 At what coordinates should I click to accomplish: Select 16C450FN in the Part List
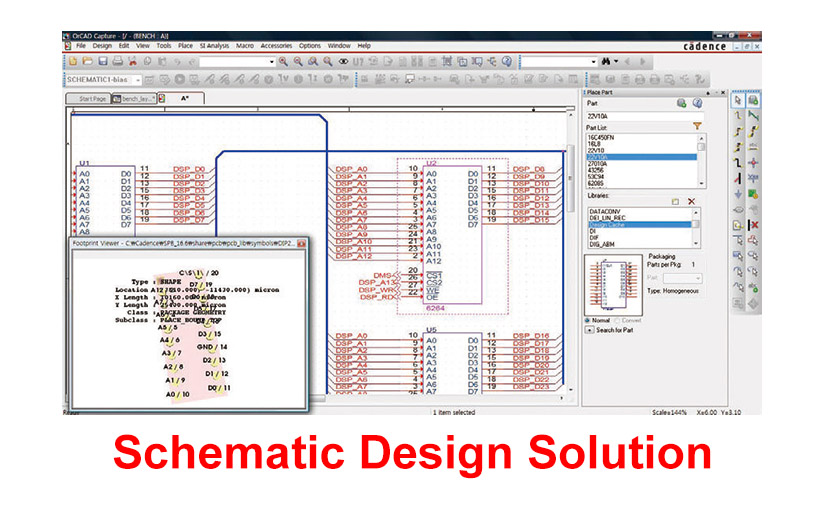641,138
